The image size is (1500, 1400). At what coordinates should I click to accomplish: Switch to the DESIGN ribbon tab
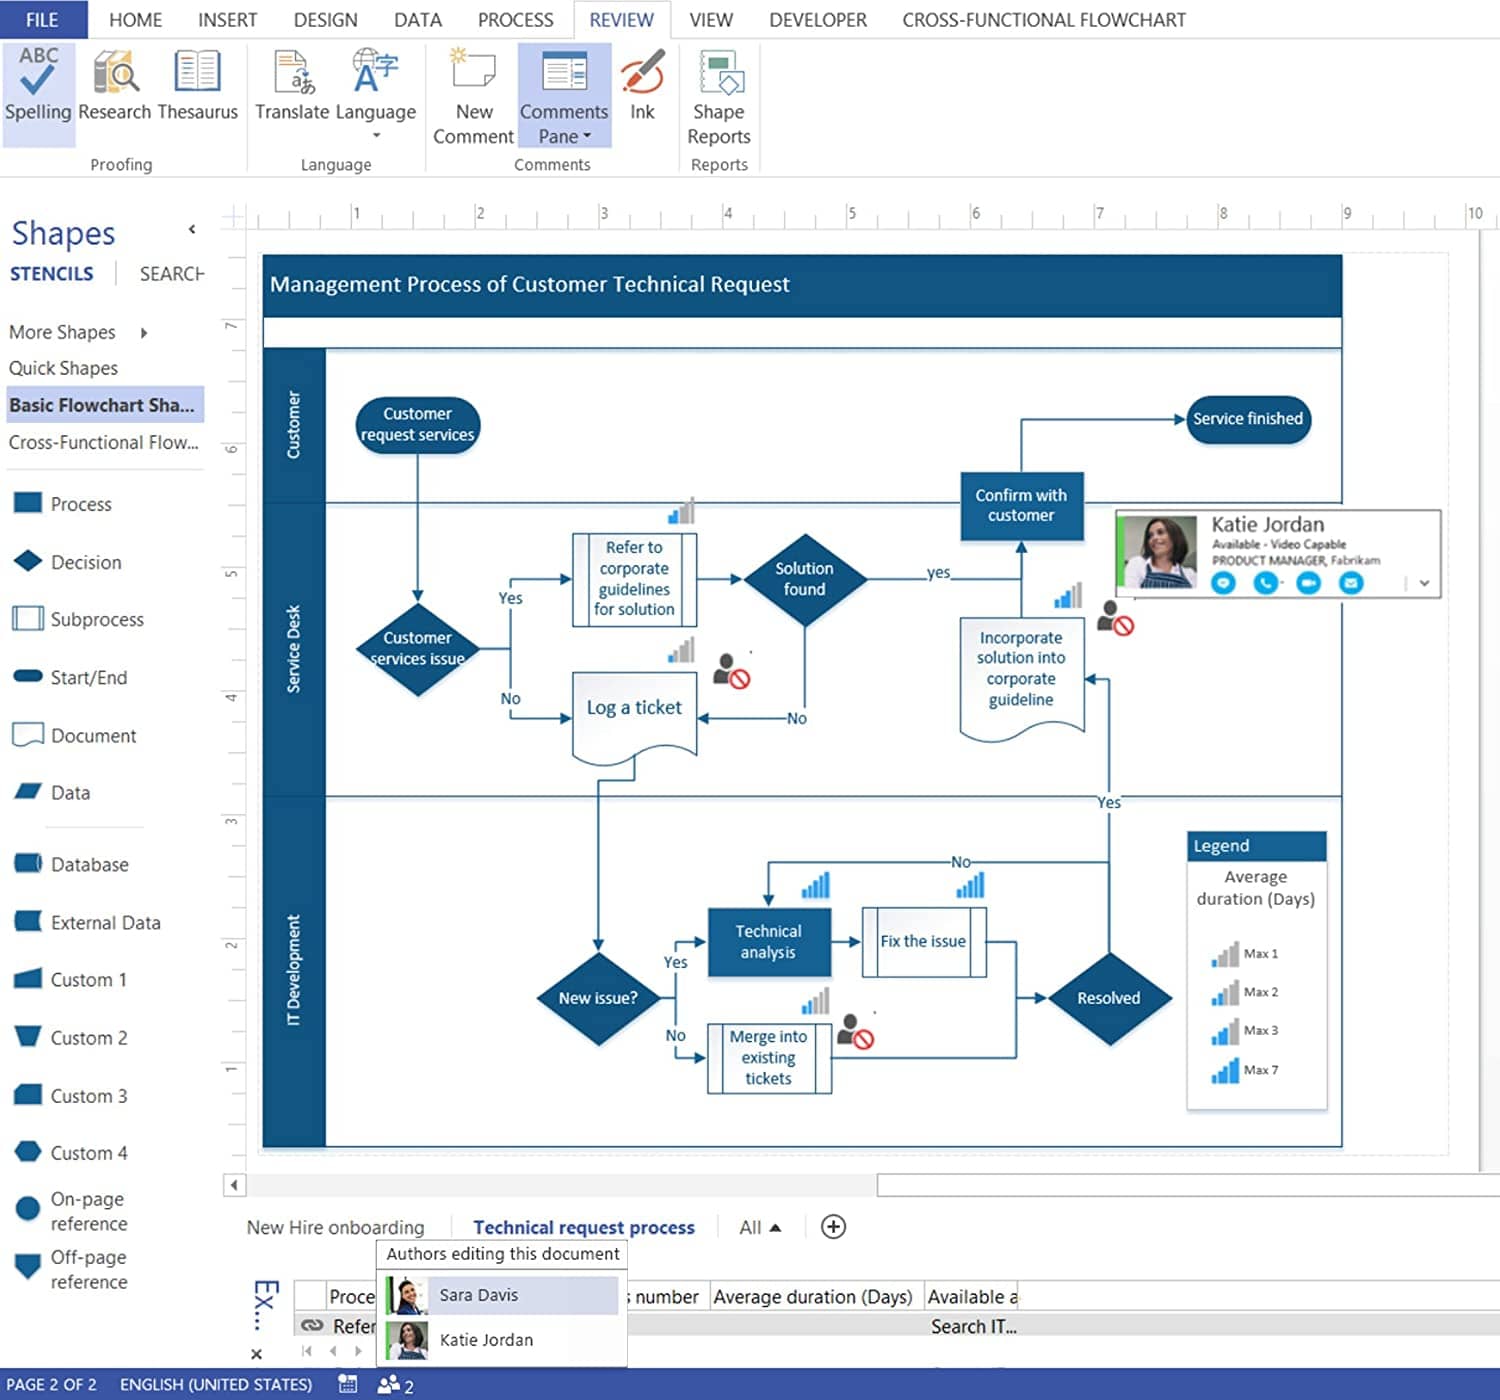point(325,19)
